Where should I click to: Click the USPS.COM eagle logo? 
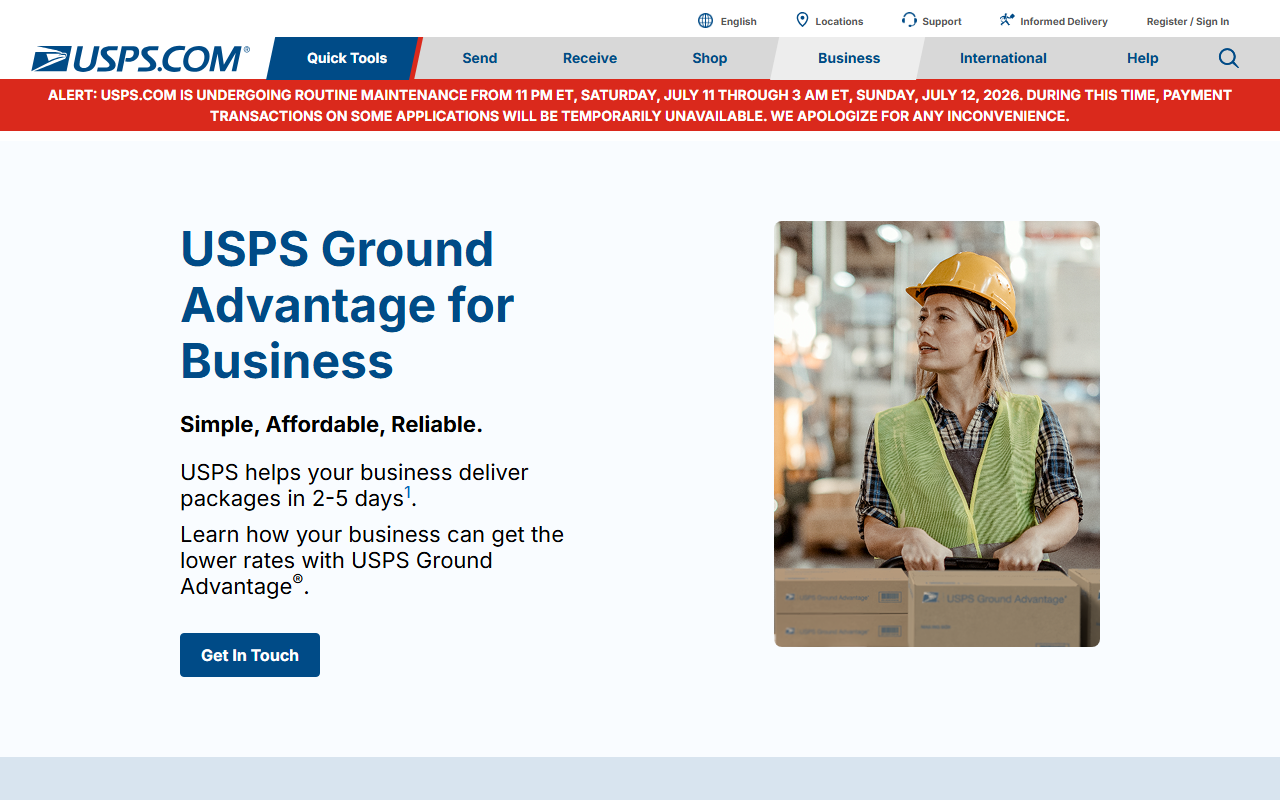140,59
